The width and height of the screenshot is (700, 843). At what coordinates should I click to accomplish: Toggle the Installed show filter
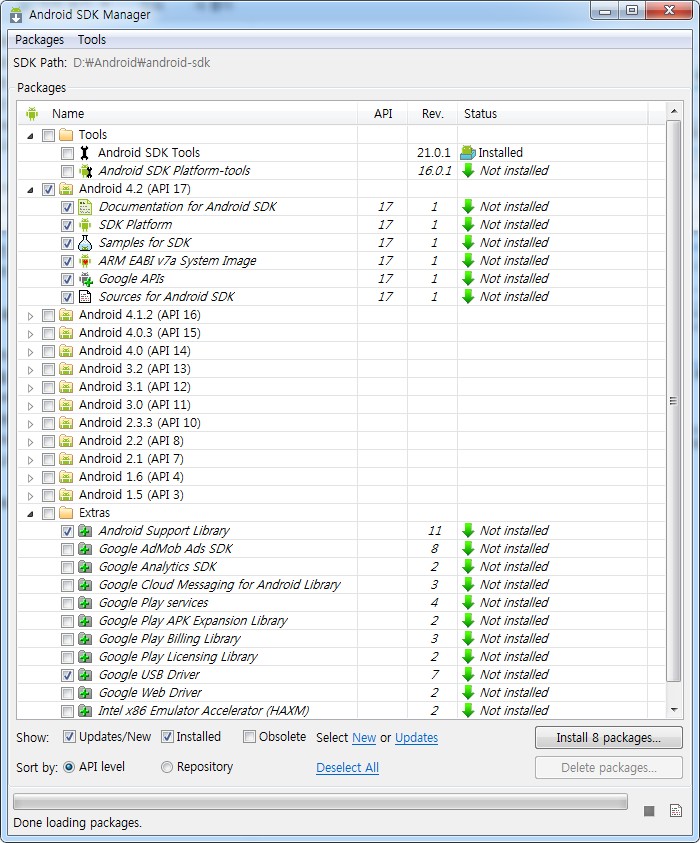click(167, 737)
